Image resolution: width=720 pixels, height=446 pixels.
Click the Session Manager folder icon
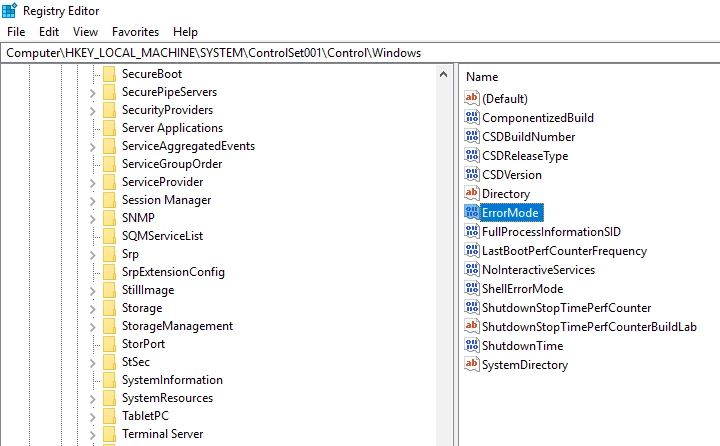pyautogui.click(x=110, y=200)
